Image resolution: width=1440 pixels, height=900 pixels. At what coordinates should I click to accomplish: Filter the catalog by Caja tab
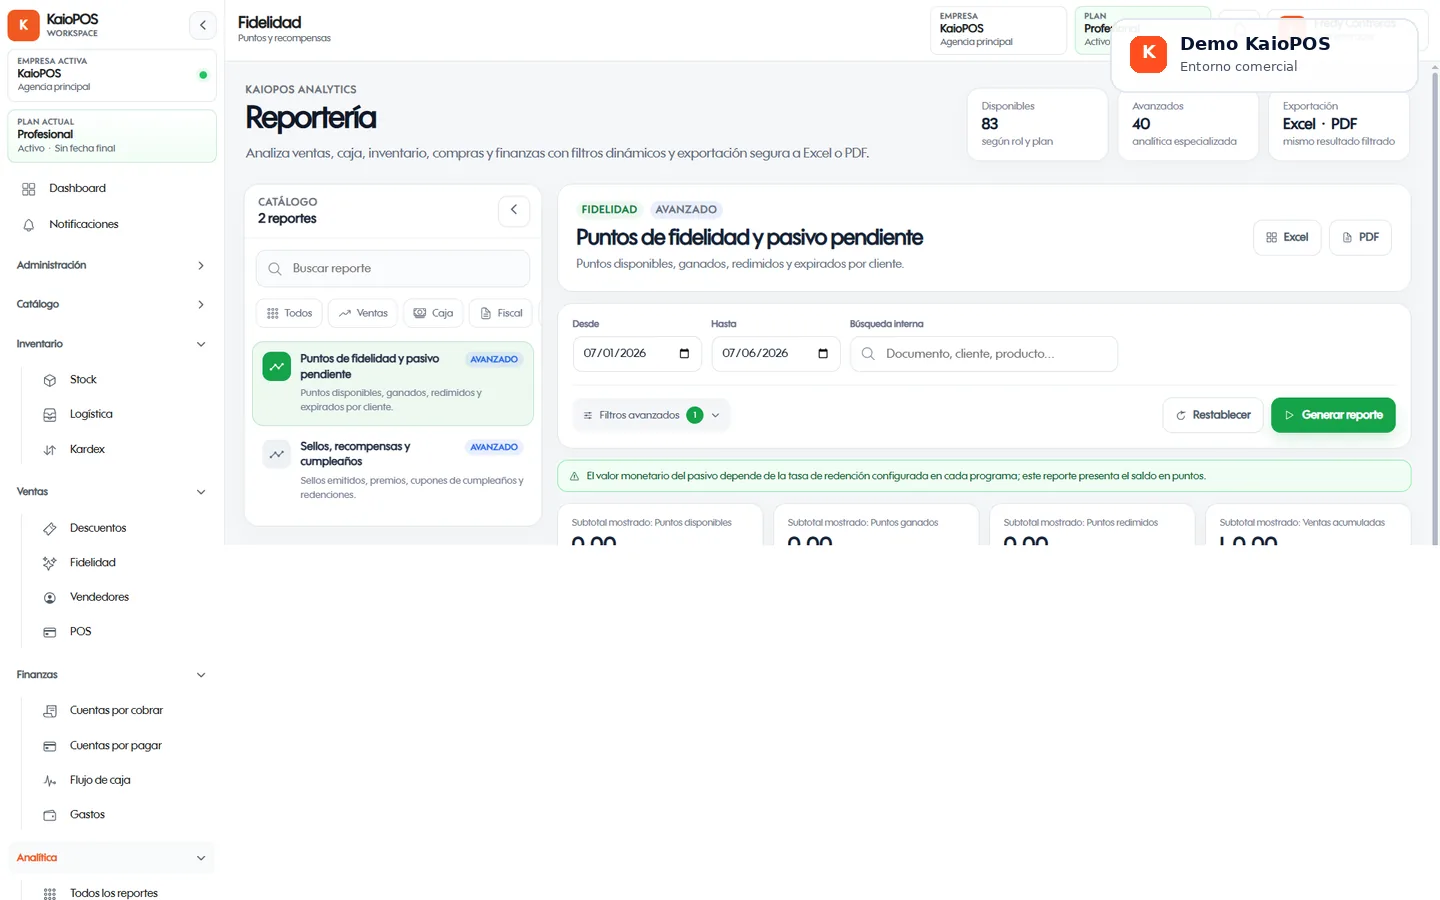[x=434, y=313]
